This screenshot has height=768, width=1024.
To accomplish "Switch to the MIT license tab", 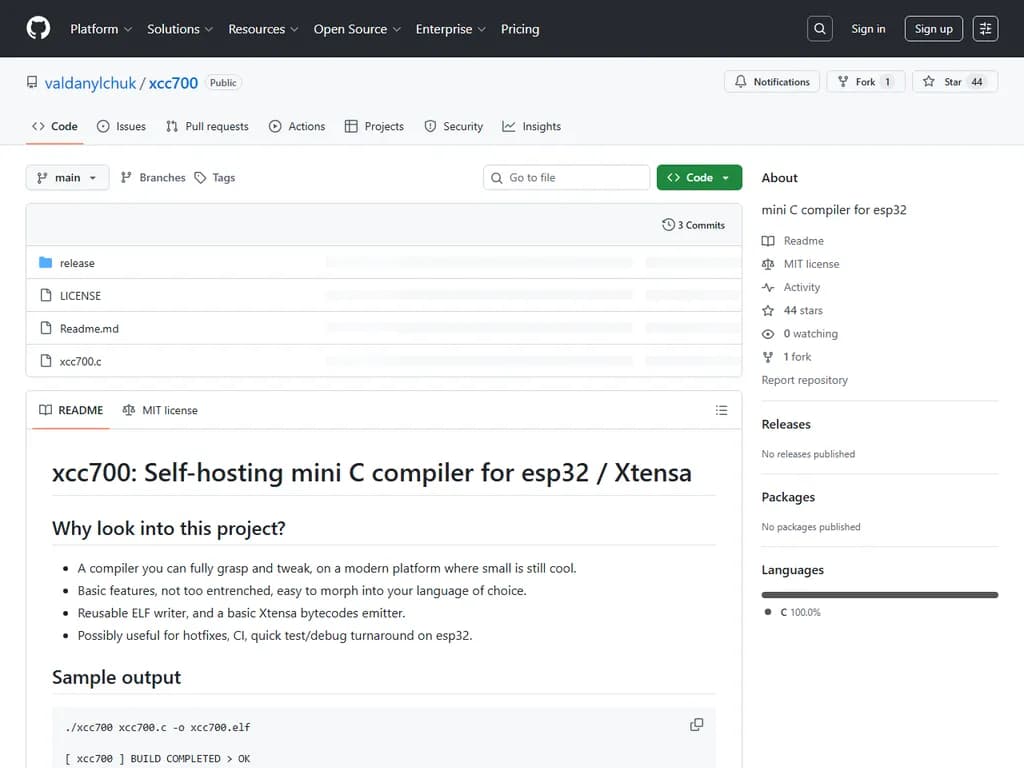I will pyautogui.click(x=160, y=411).
